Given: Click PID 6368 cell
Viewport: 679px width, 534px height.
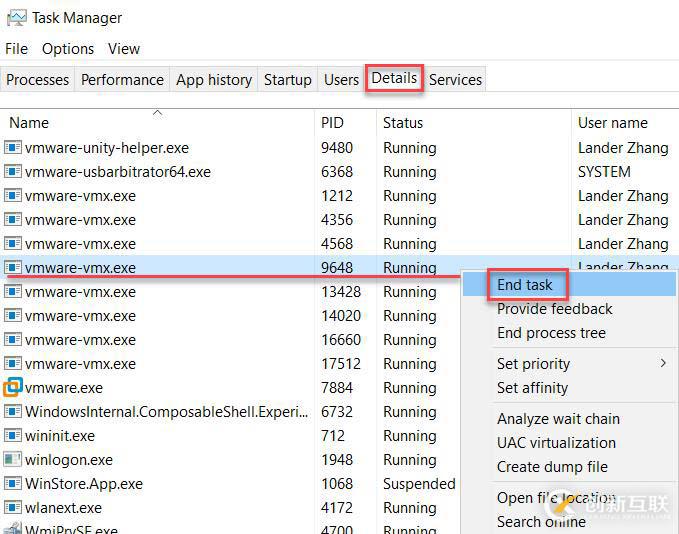Looking at the screenshot, I should click(x=337, y=172).
